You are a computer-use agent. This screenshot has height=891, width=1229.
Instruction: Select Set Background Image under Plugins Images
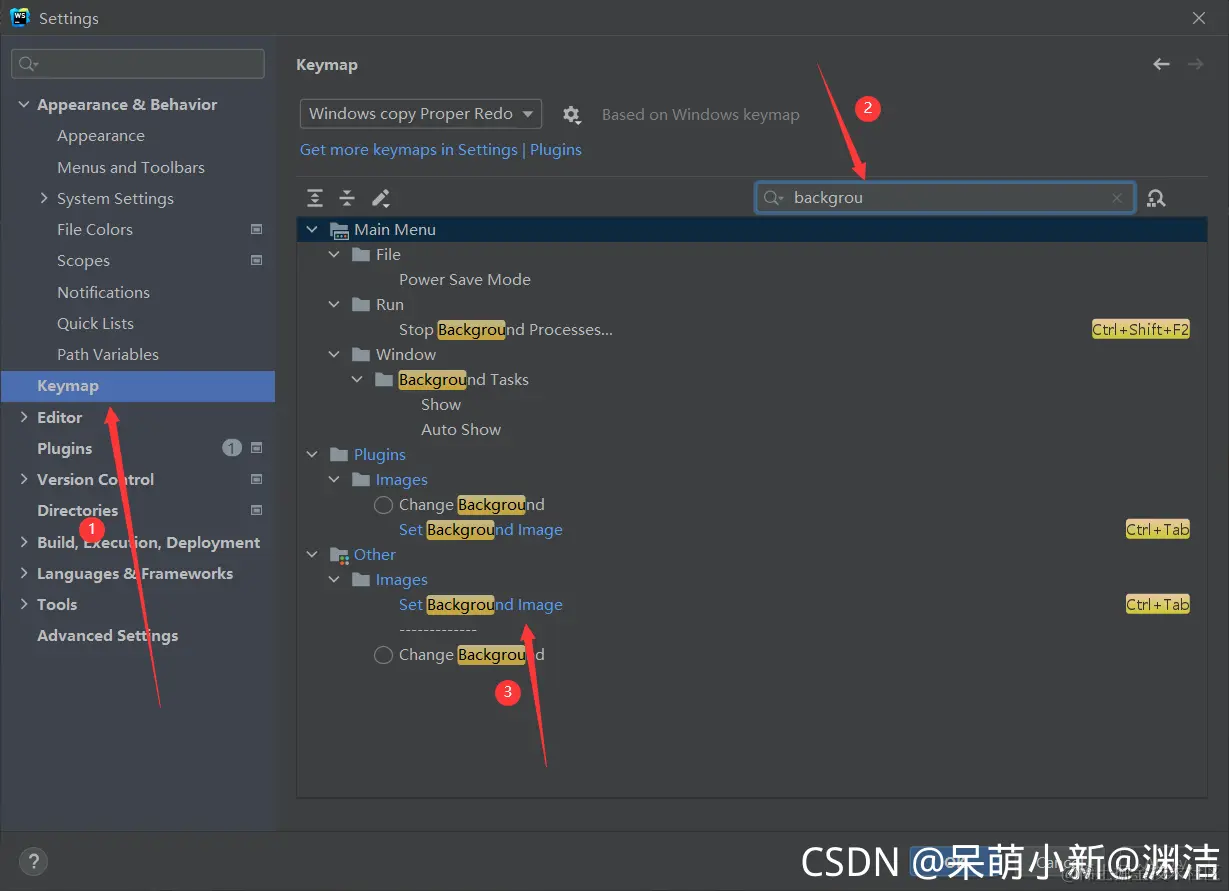[481, 530]
